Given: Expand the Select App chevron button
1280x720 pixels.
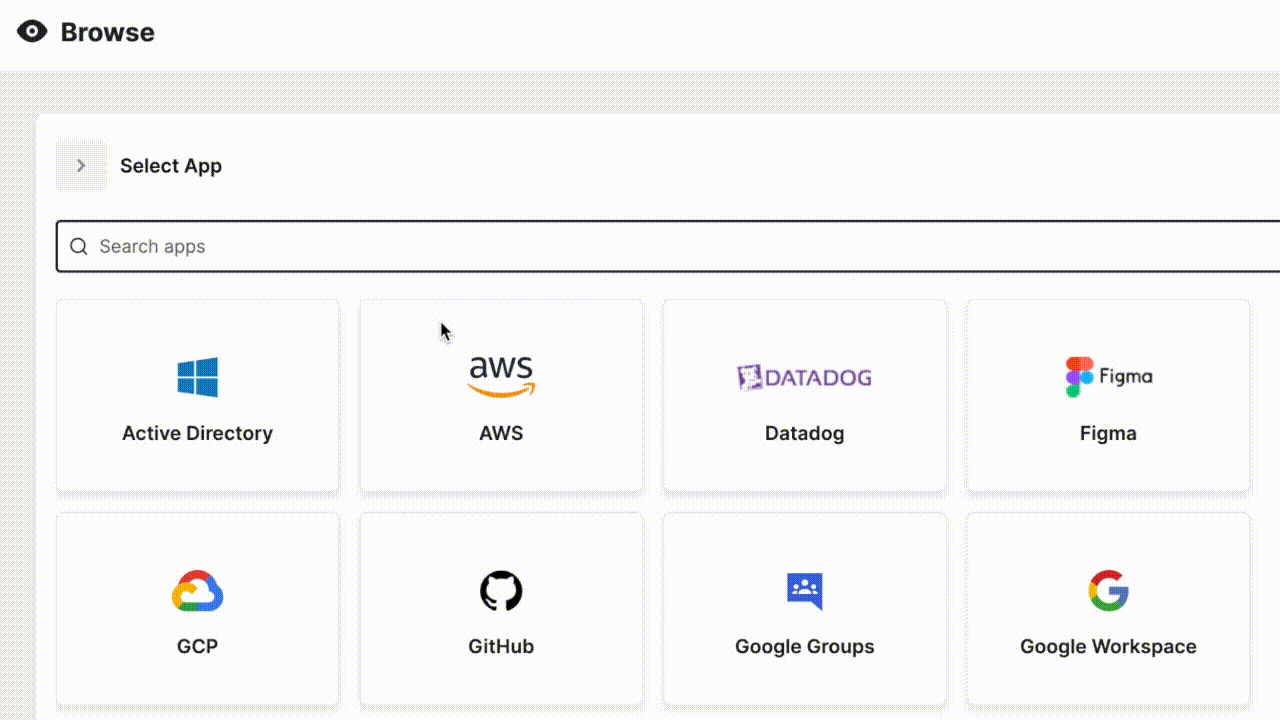Looking at the screenshot, I should coord(81,166).
